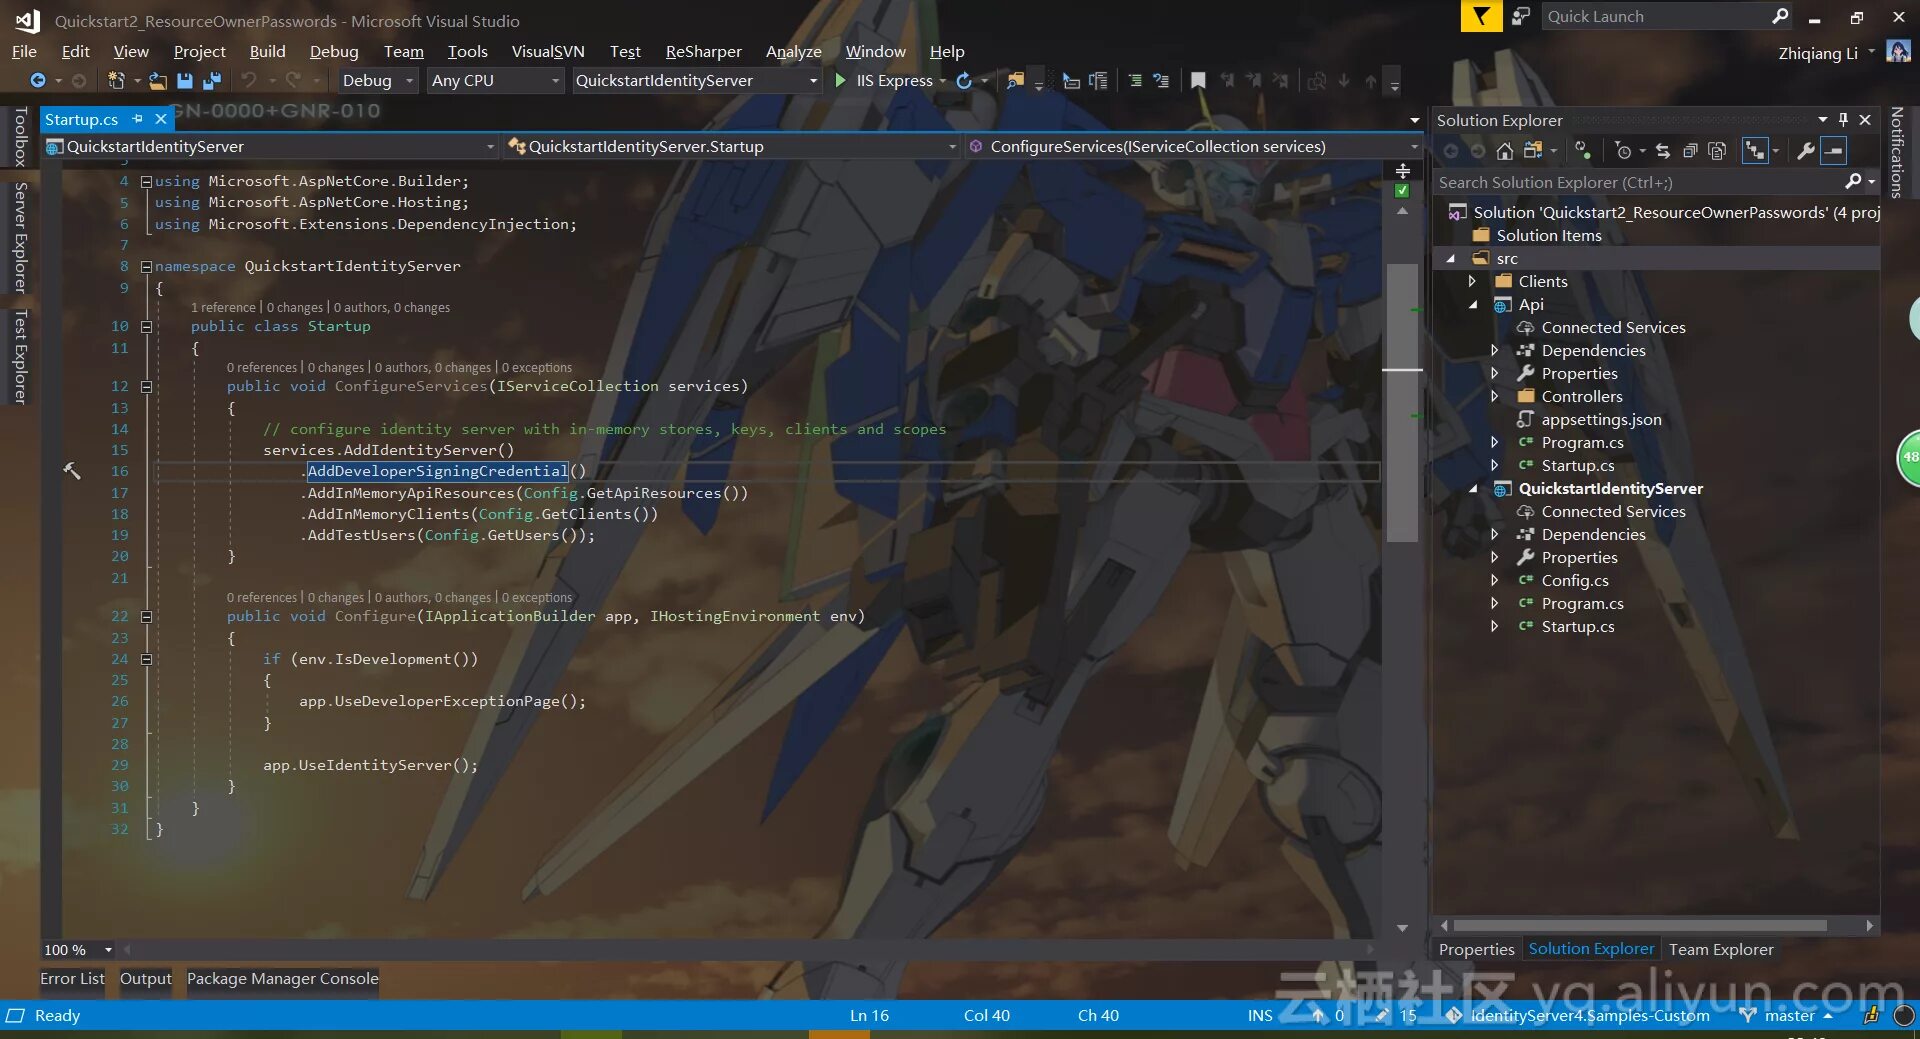The height and width of the screenshot is (1039, 1920).
Task: Click Sync with Active Document icon
Action: (1663, 151)
